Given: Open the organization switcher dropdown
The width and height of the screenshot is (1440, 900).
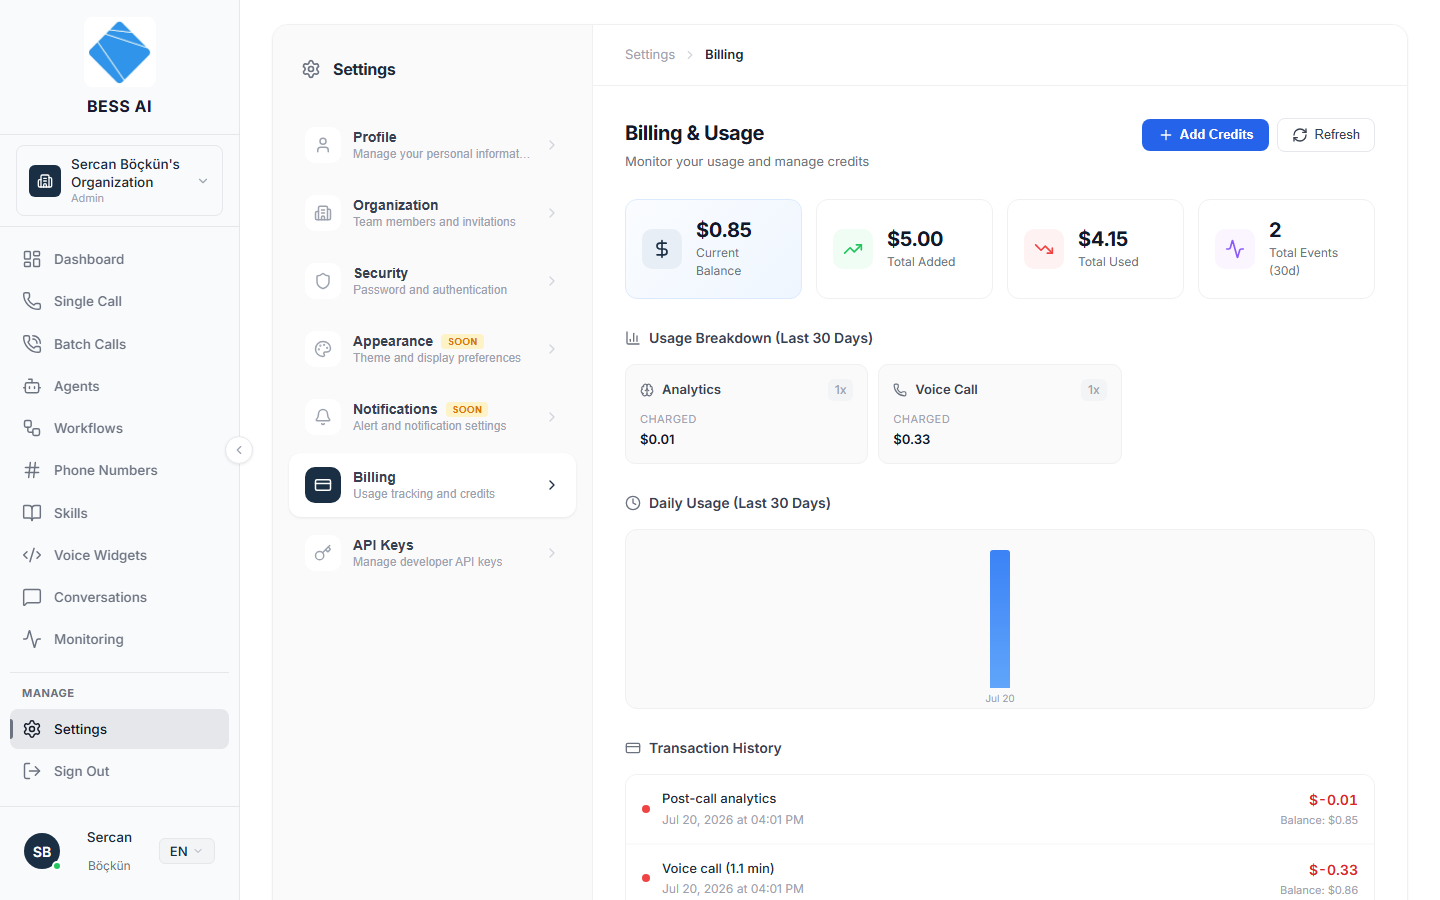Looking at the screenshot, I should pyautogui.click(x=119, y=181).
